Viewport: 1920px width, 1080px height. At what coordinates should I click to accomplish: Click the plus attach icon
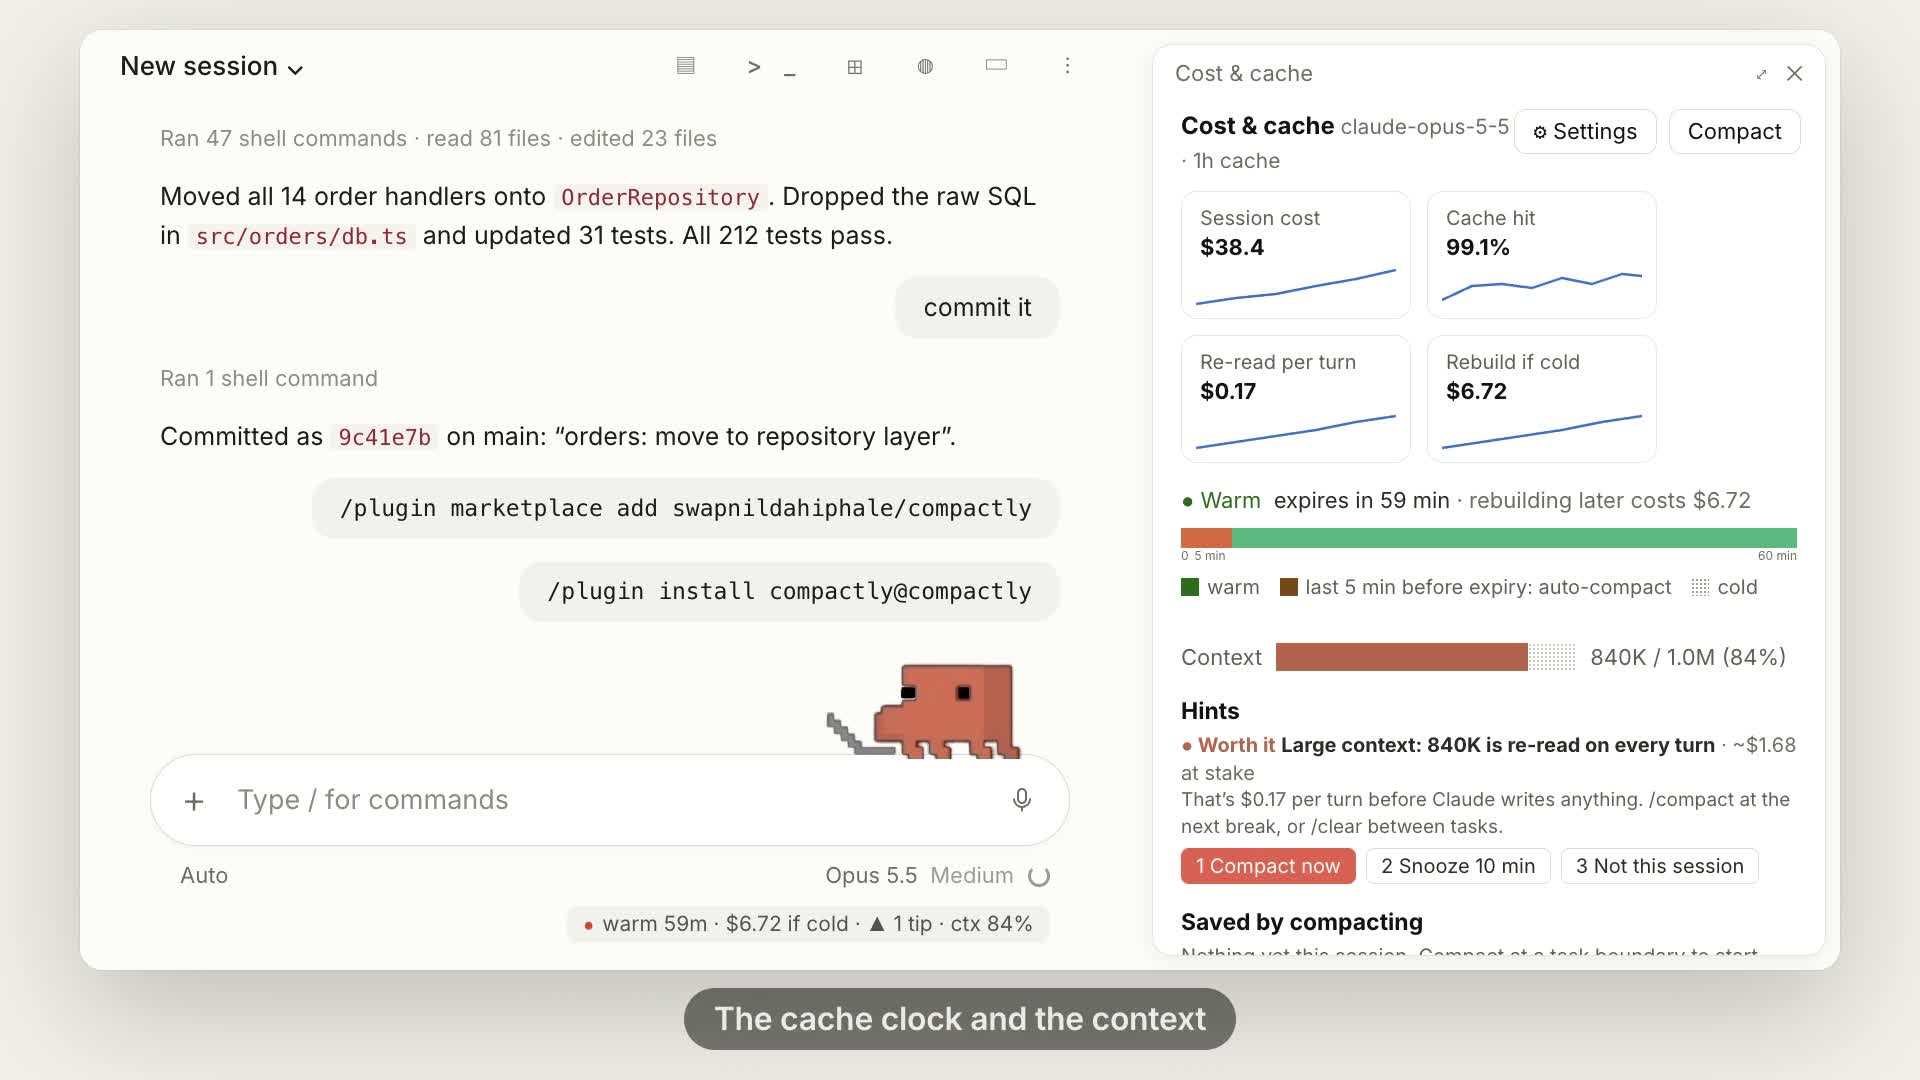[x=194, y=801]
